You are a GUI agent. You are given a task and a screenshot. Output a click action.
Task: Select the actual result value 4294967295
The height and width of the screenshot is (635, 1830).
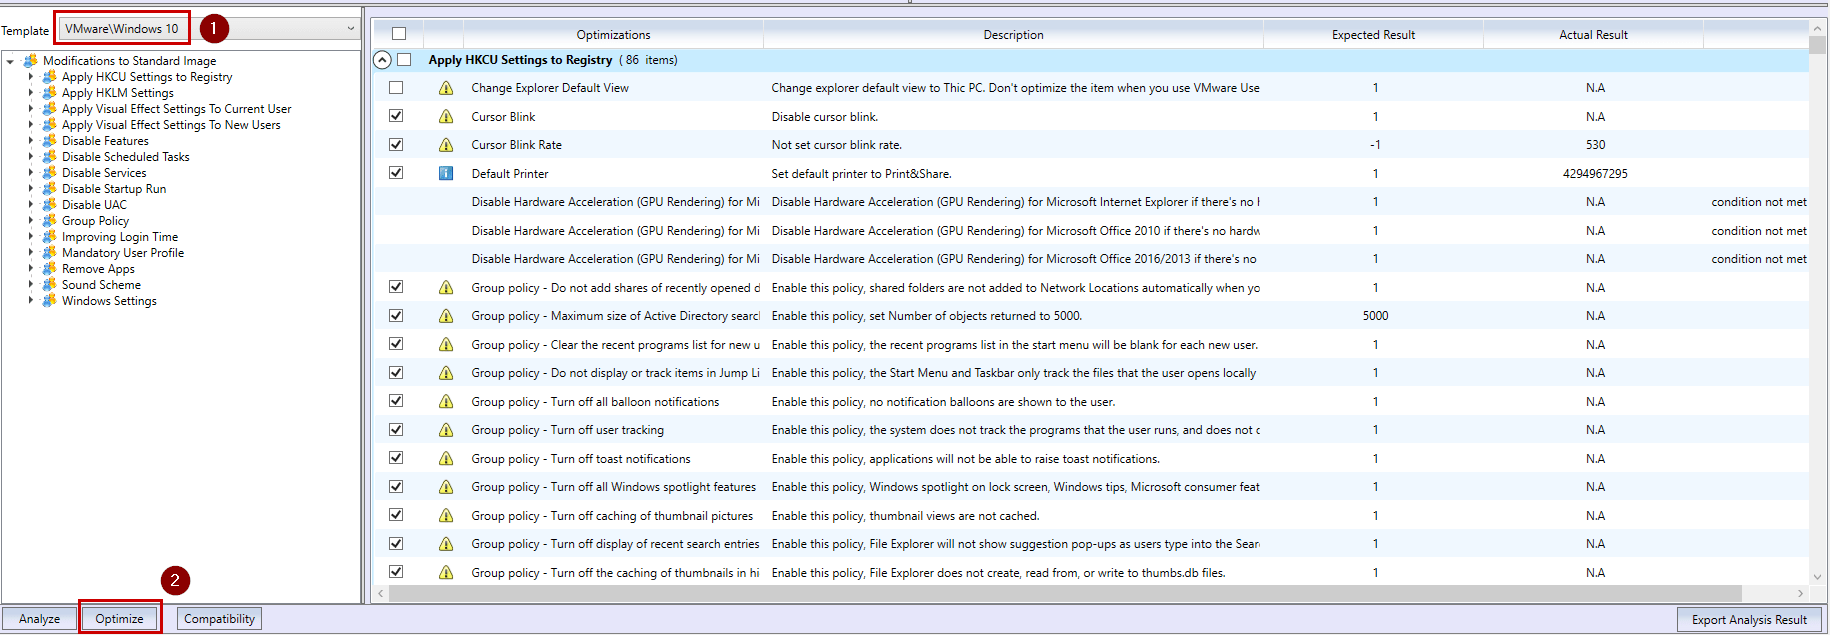[1595, 174]
